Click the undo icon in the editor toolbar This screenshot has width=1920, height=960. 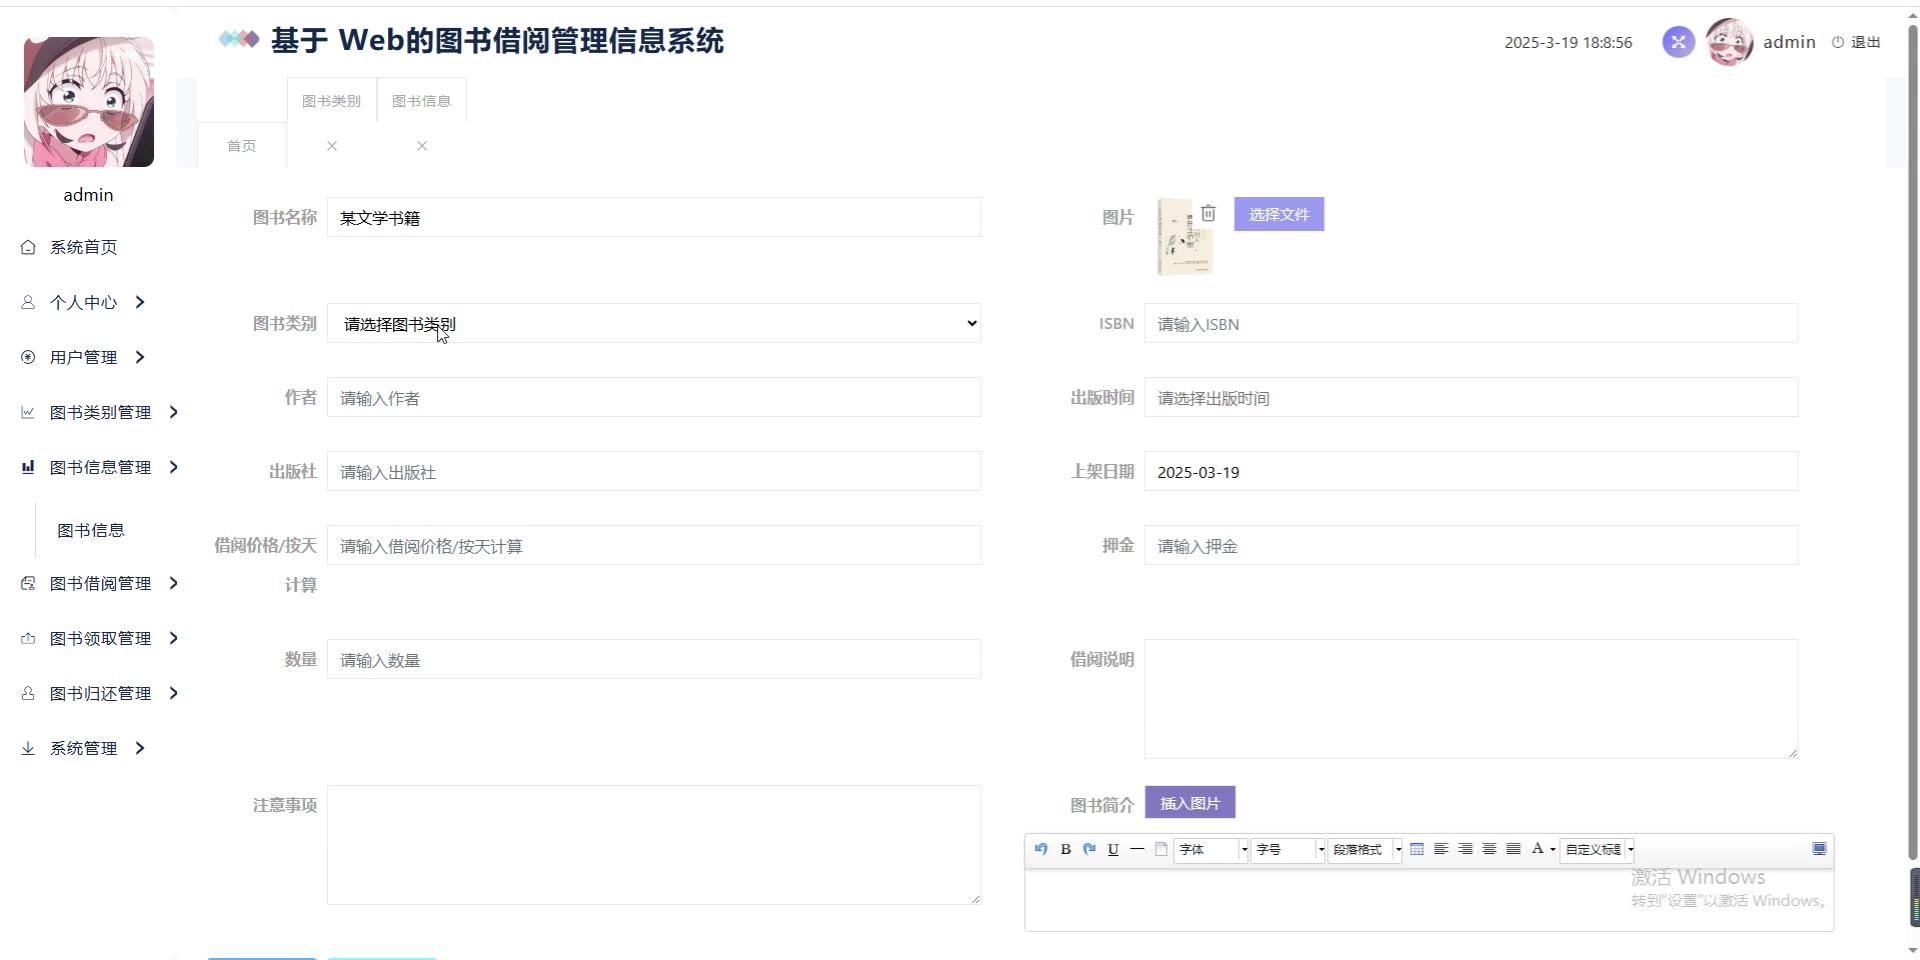coord(1041,849)
